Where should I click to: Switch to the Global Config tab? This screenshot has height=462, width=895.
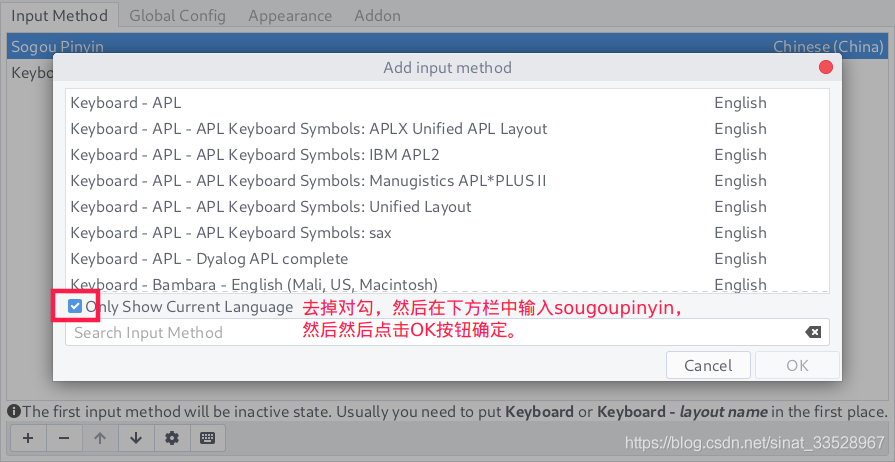[x=177, y=15]
